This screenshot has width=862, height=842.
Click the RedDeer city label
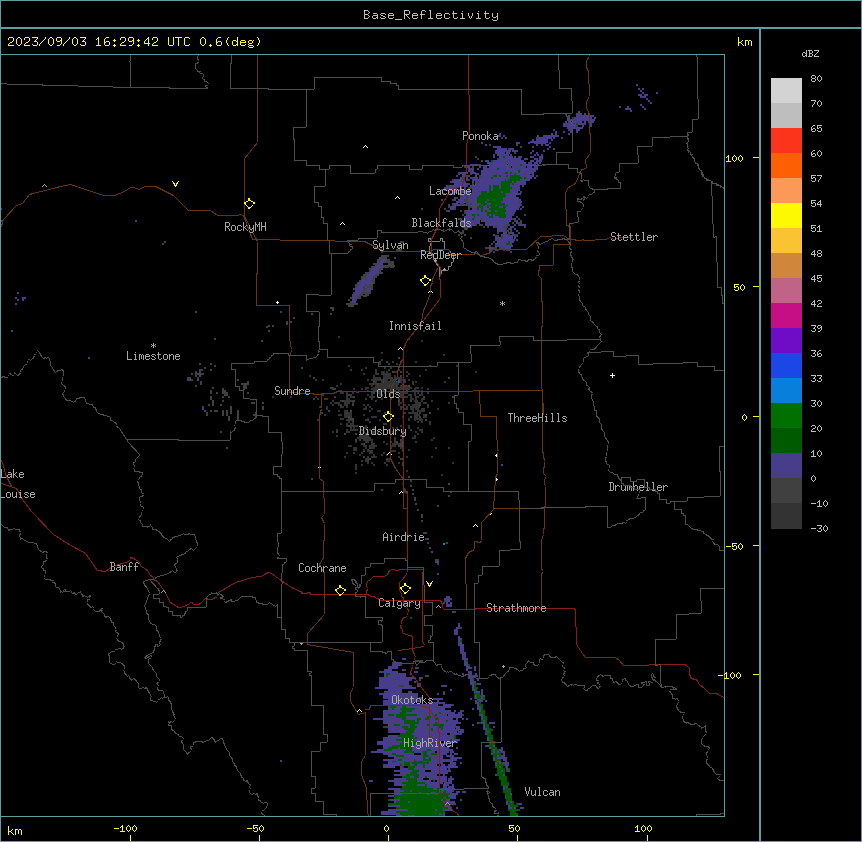440,255
